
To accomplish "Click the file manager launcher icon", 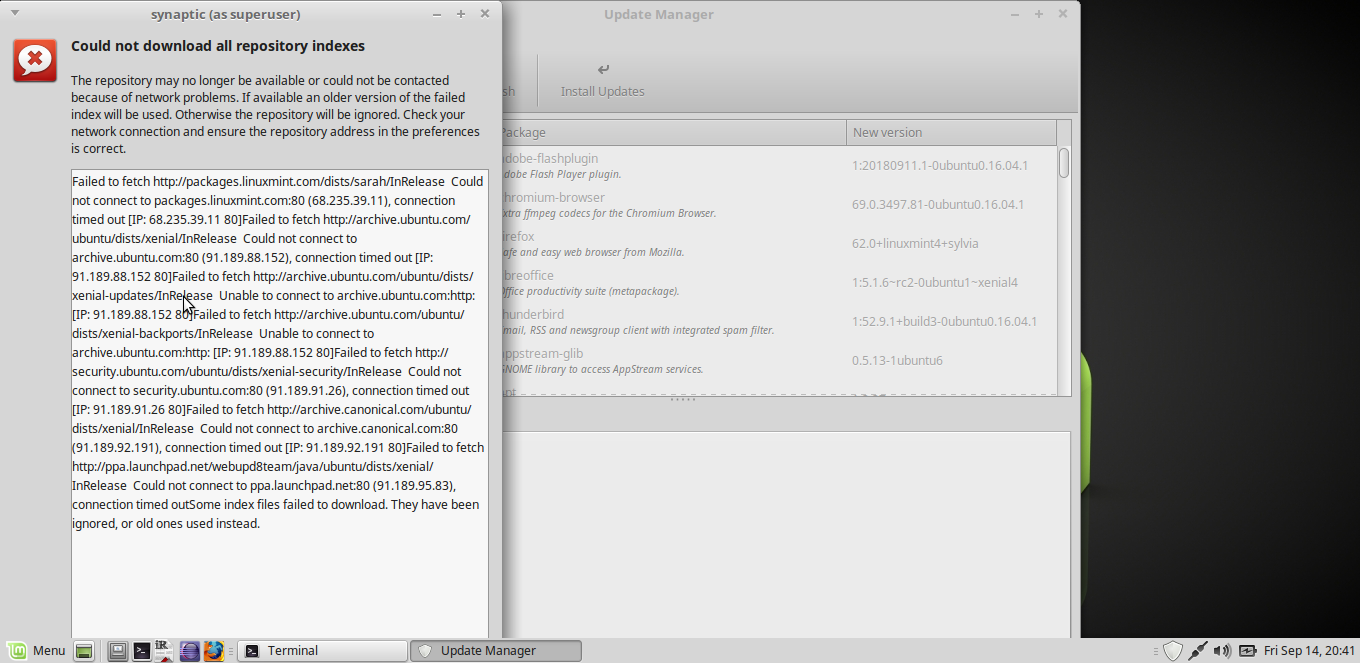I will click(118, 651).
